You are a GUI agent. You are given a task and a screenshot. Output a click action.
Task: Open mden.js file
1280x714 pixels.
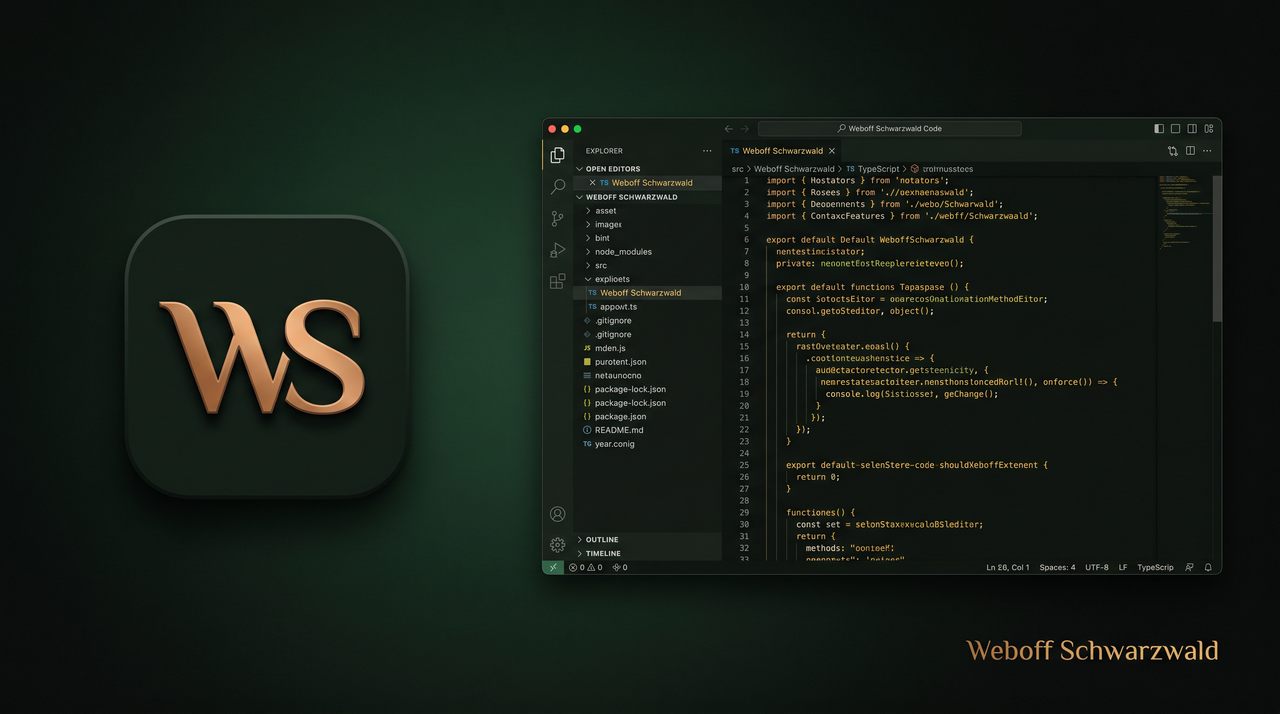(647, 348)
